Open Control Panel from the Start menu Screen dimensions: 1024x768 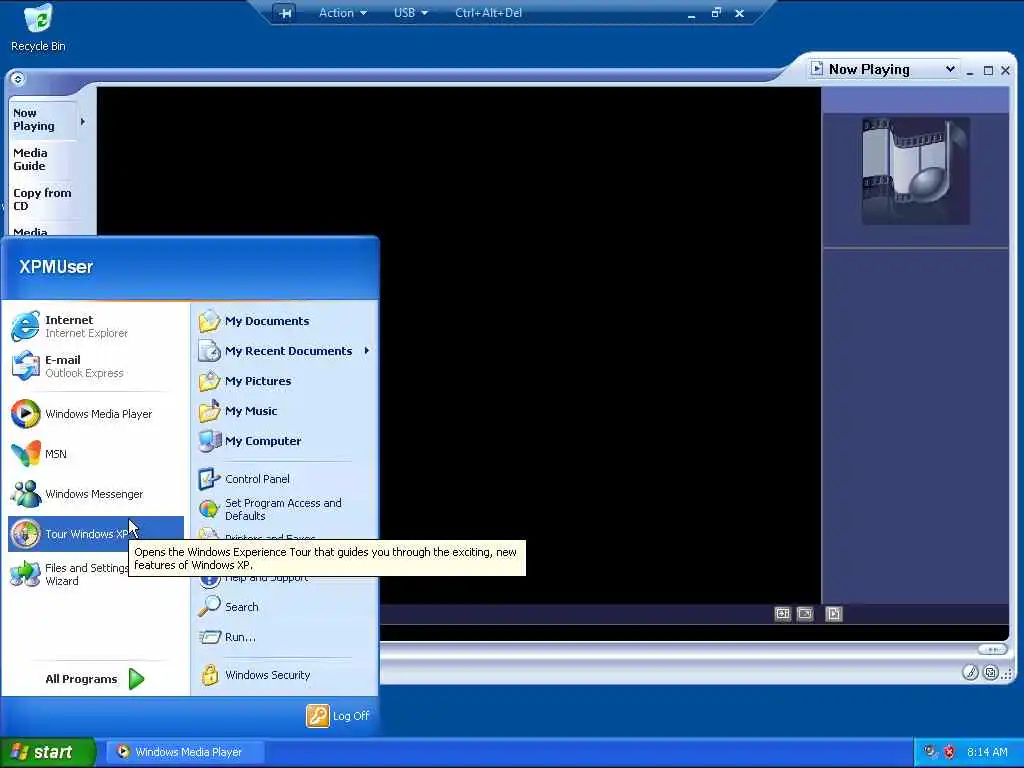(x=285, y=479)
